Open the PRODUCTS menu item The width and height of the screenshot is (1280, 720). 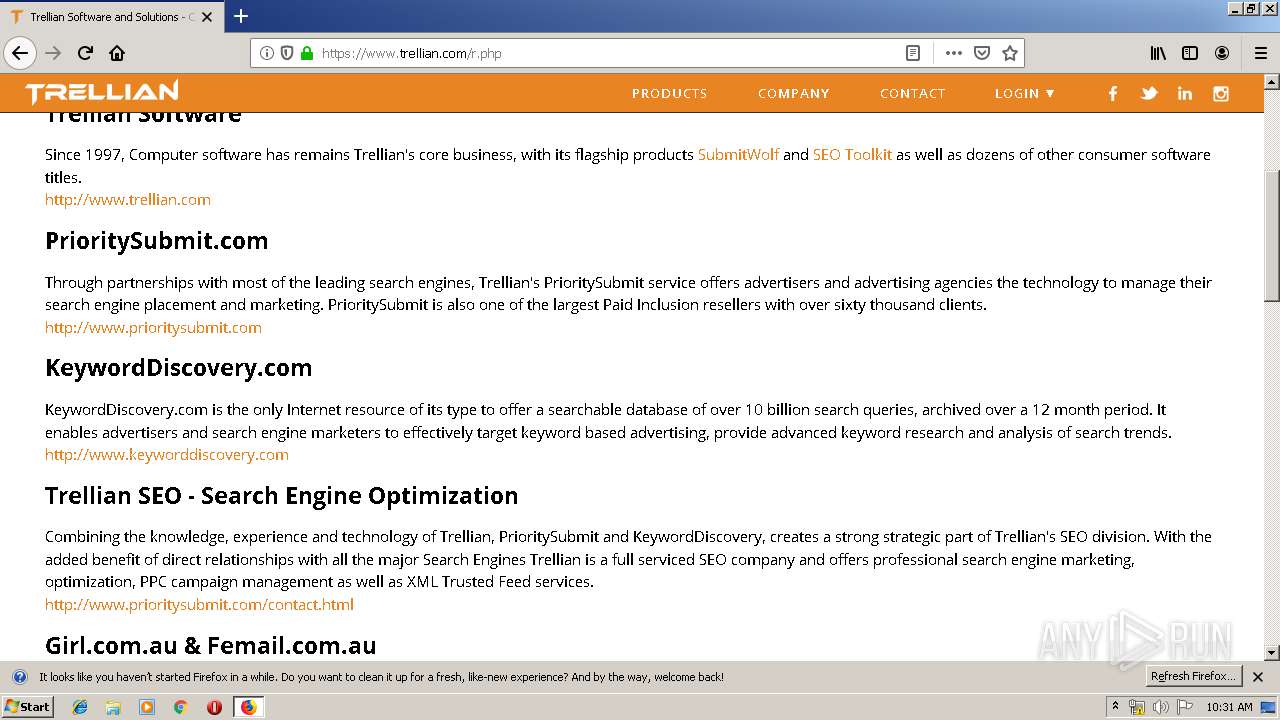[x=669, y=93]
